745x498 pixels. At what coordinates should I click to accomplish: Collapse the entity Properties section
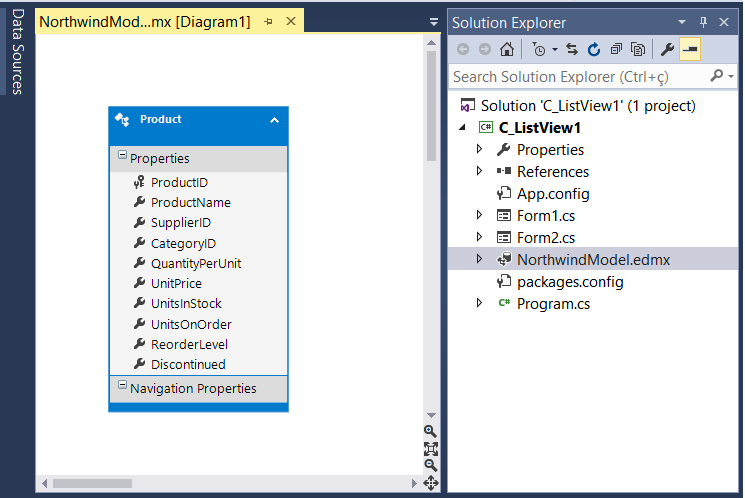click(x=122, y=155)
